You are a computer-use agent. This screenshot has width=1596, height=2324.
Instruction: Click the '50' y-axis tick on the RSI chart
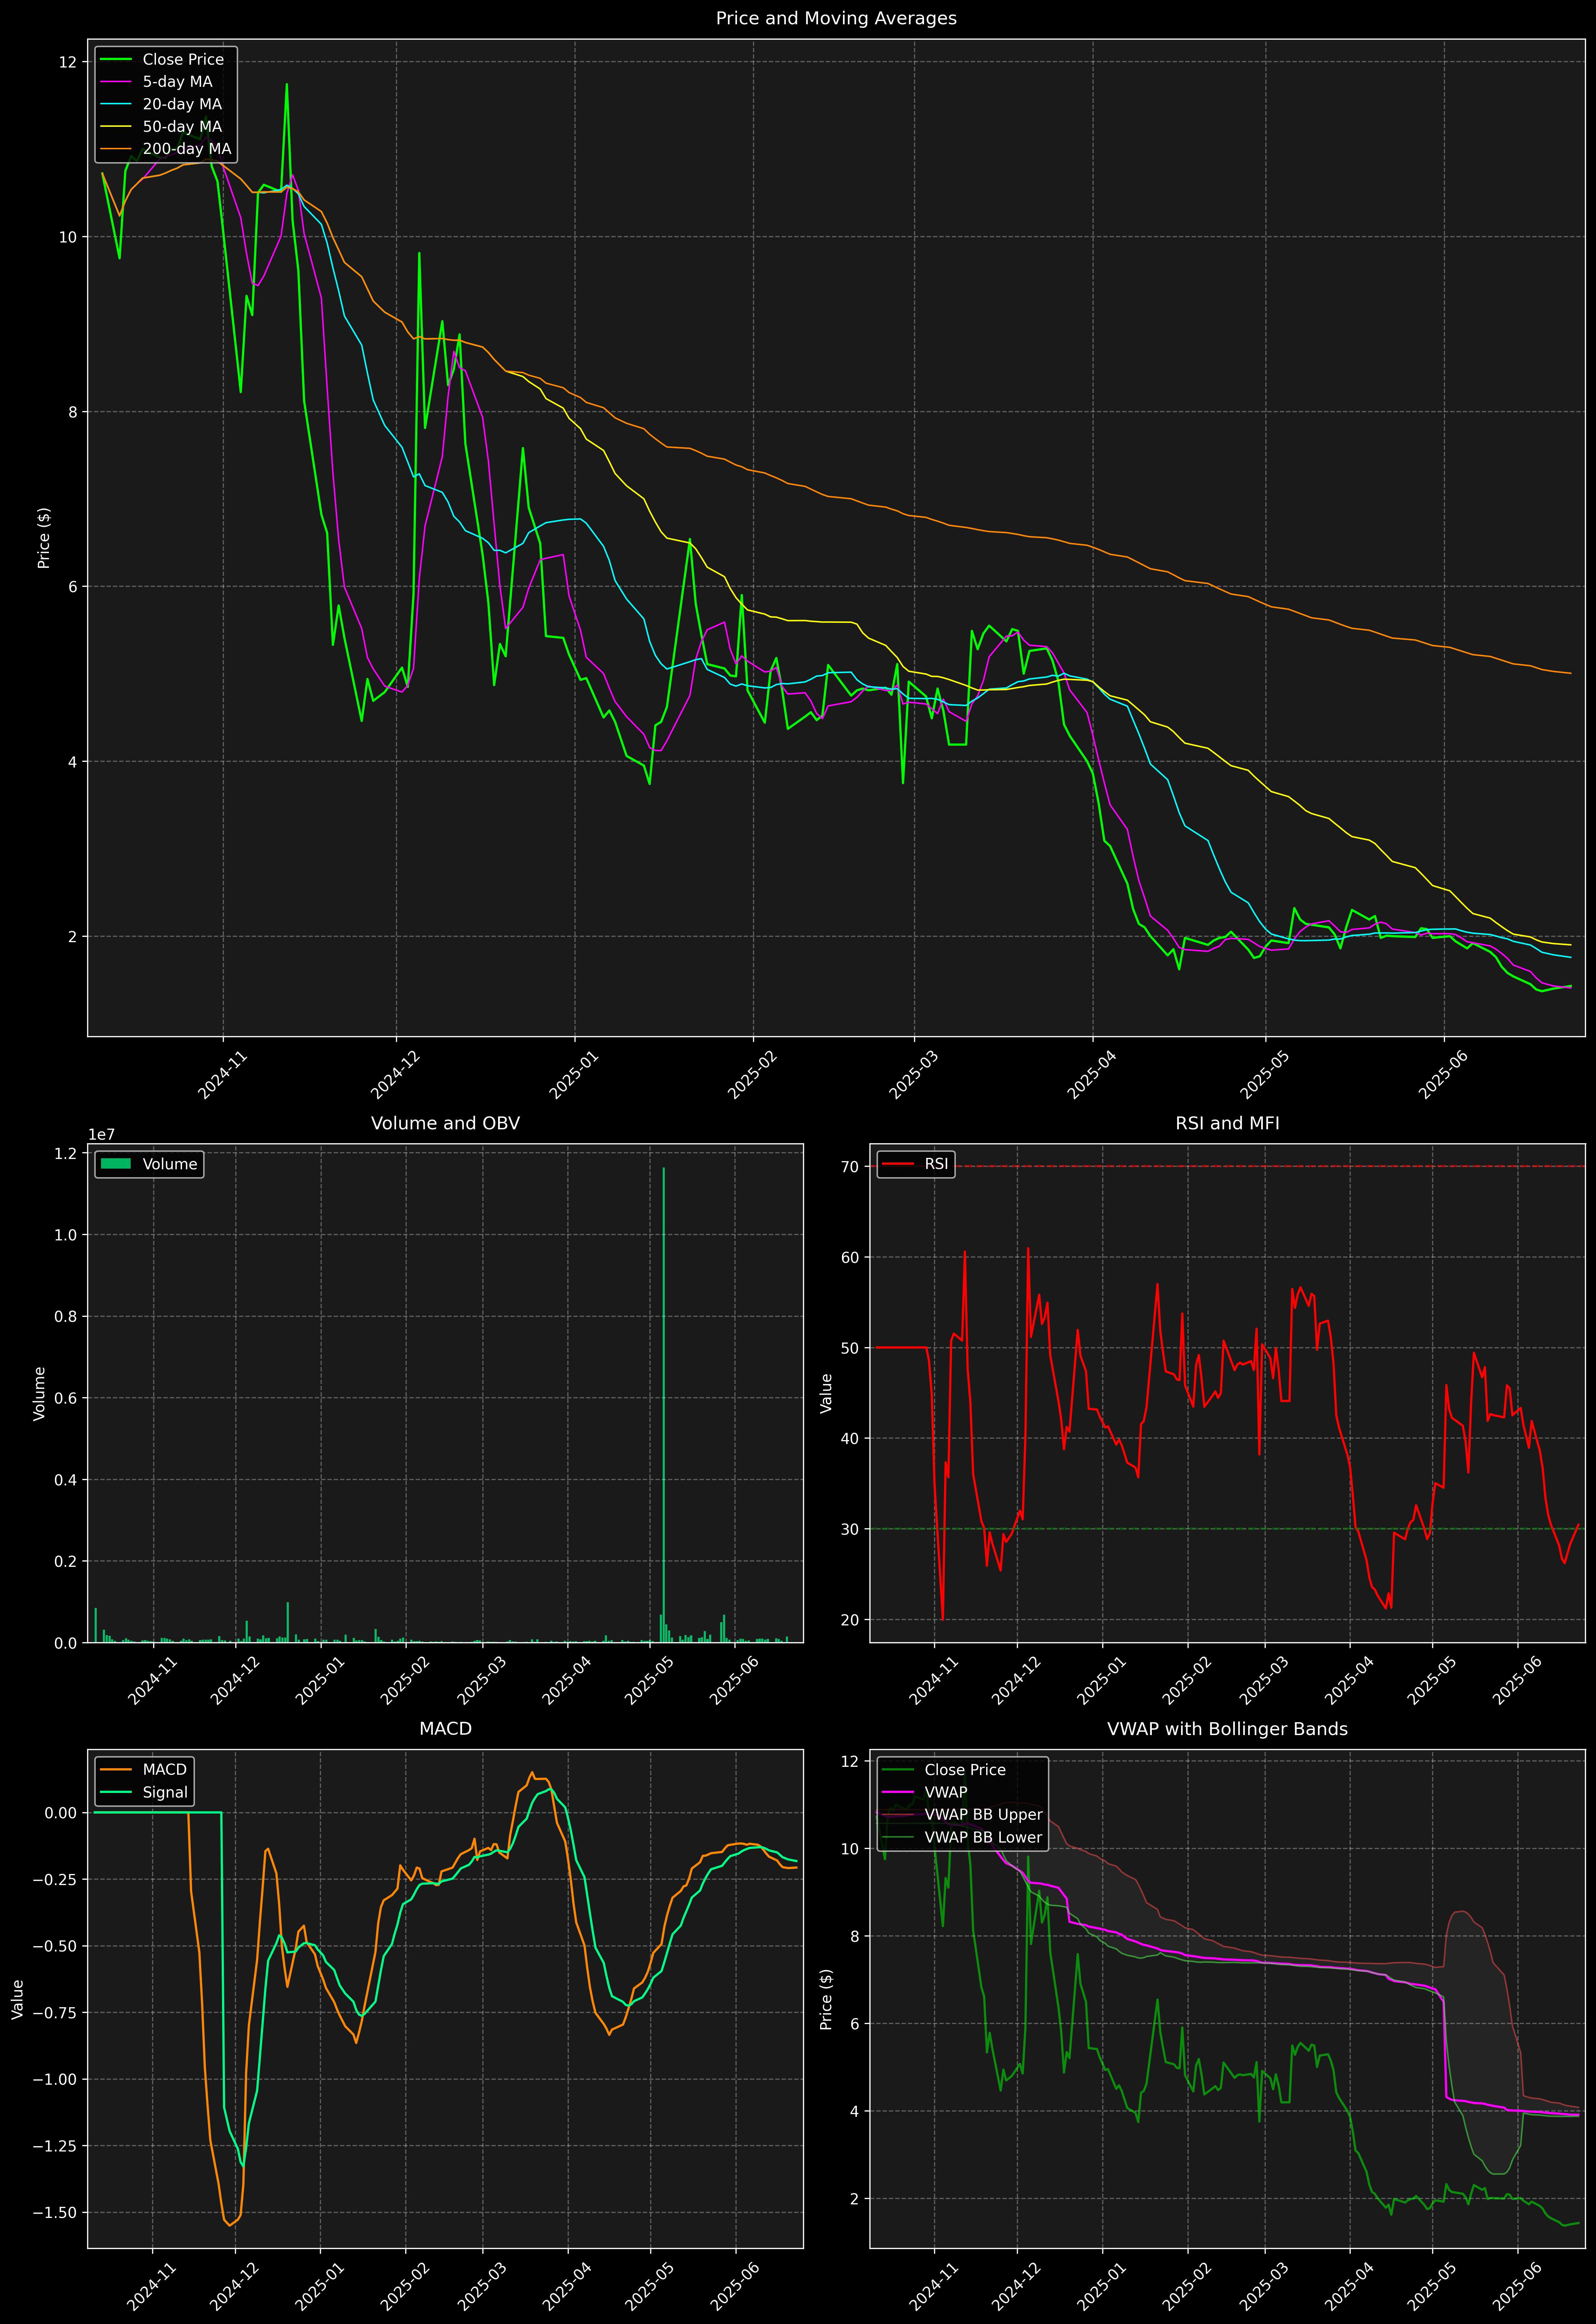851,1348
